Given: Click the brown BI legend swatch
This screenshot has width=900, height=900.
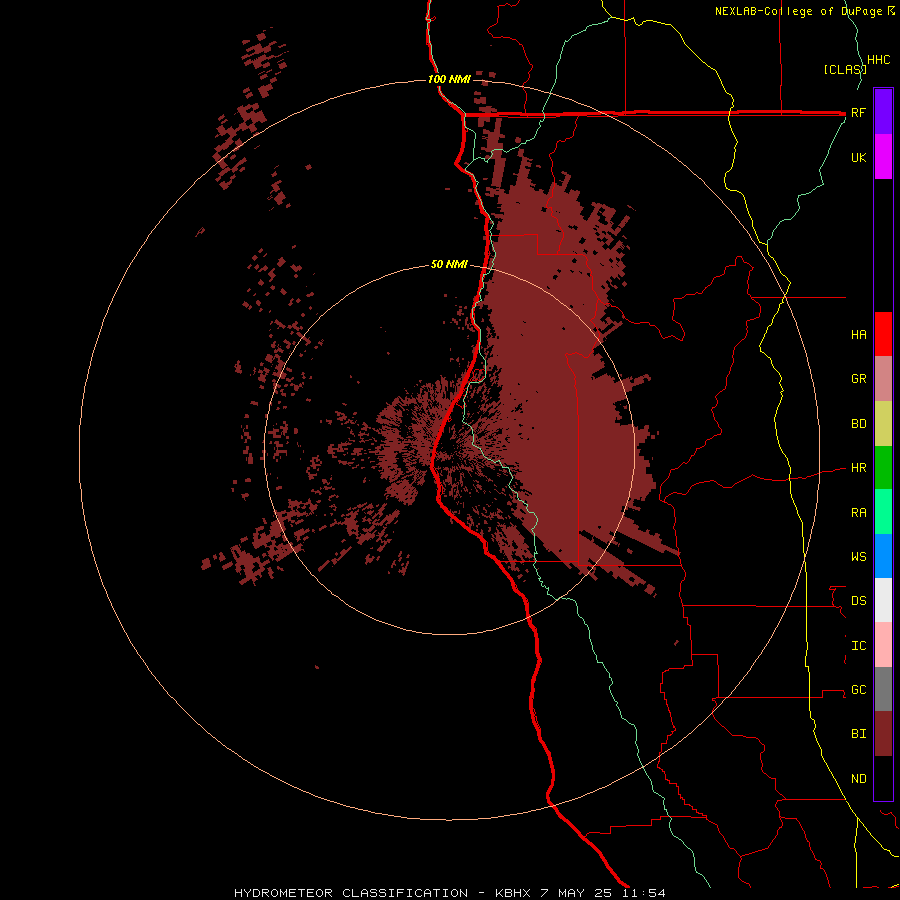Looking at the screenshot, I should click(x=883, y=734).
